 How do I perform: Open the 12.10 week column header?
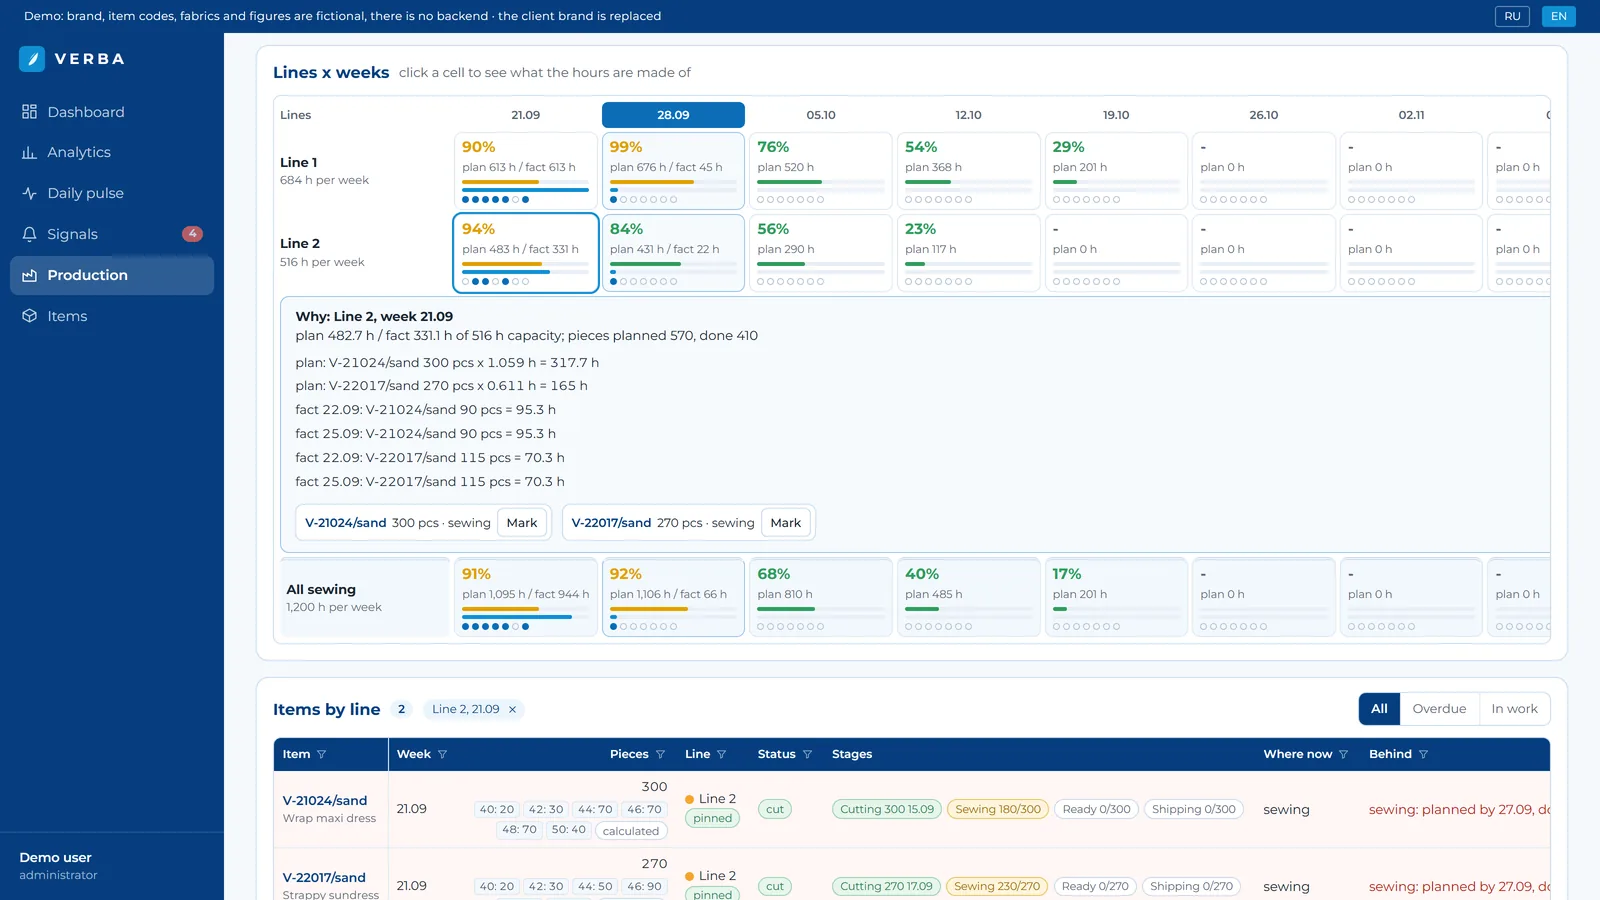968,115
